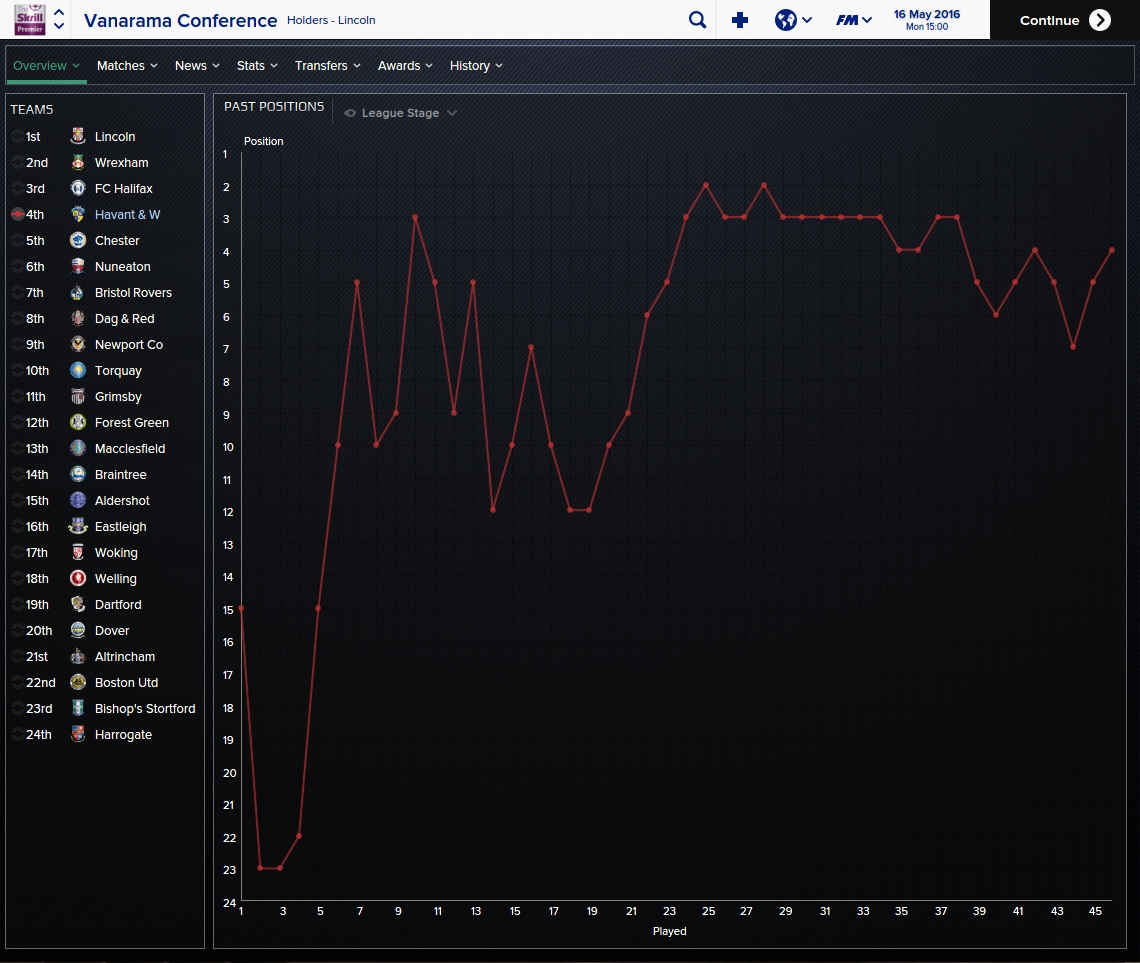Toggle graph line for 1st Lincoln
Viewport: 1140px width, 963px height.
coord(17,136)
